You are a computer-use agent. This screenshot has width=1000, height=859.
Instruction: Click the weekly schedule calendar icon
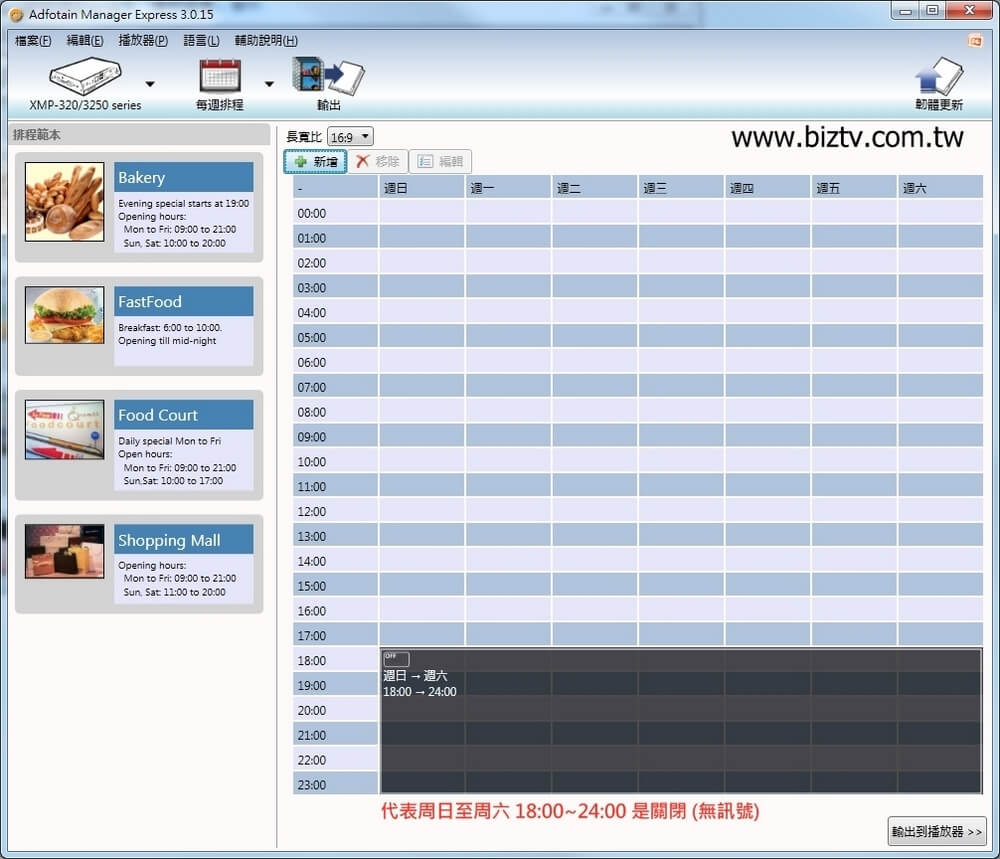pyautogui.click(x=220, y=76)
